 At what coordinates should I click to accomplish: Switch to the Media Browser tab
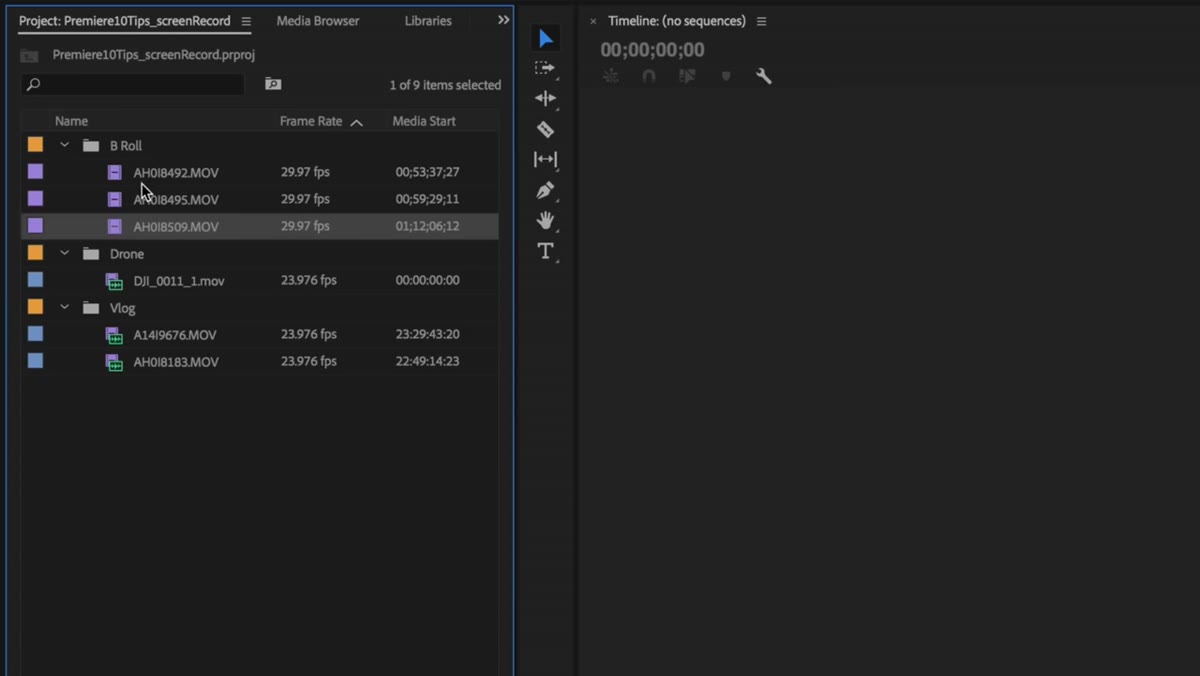318,21
